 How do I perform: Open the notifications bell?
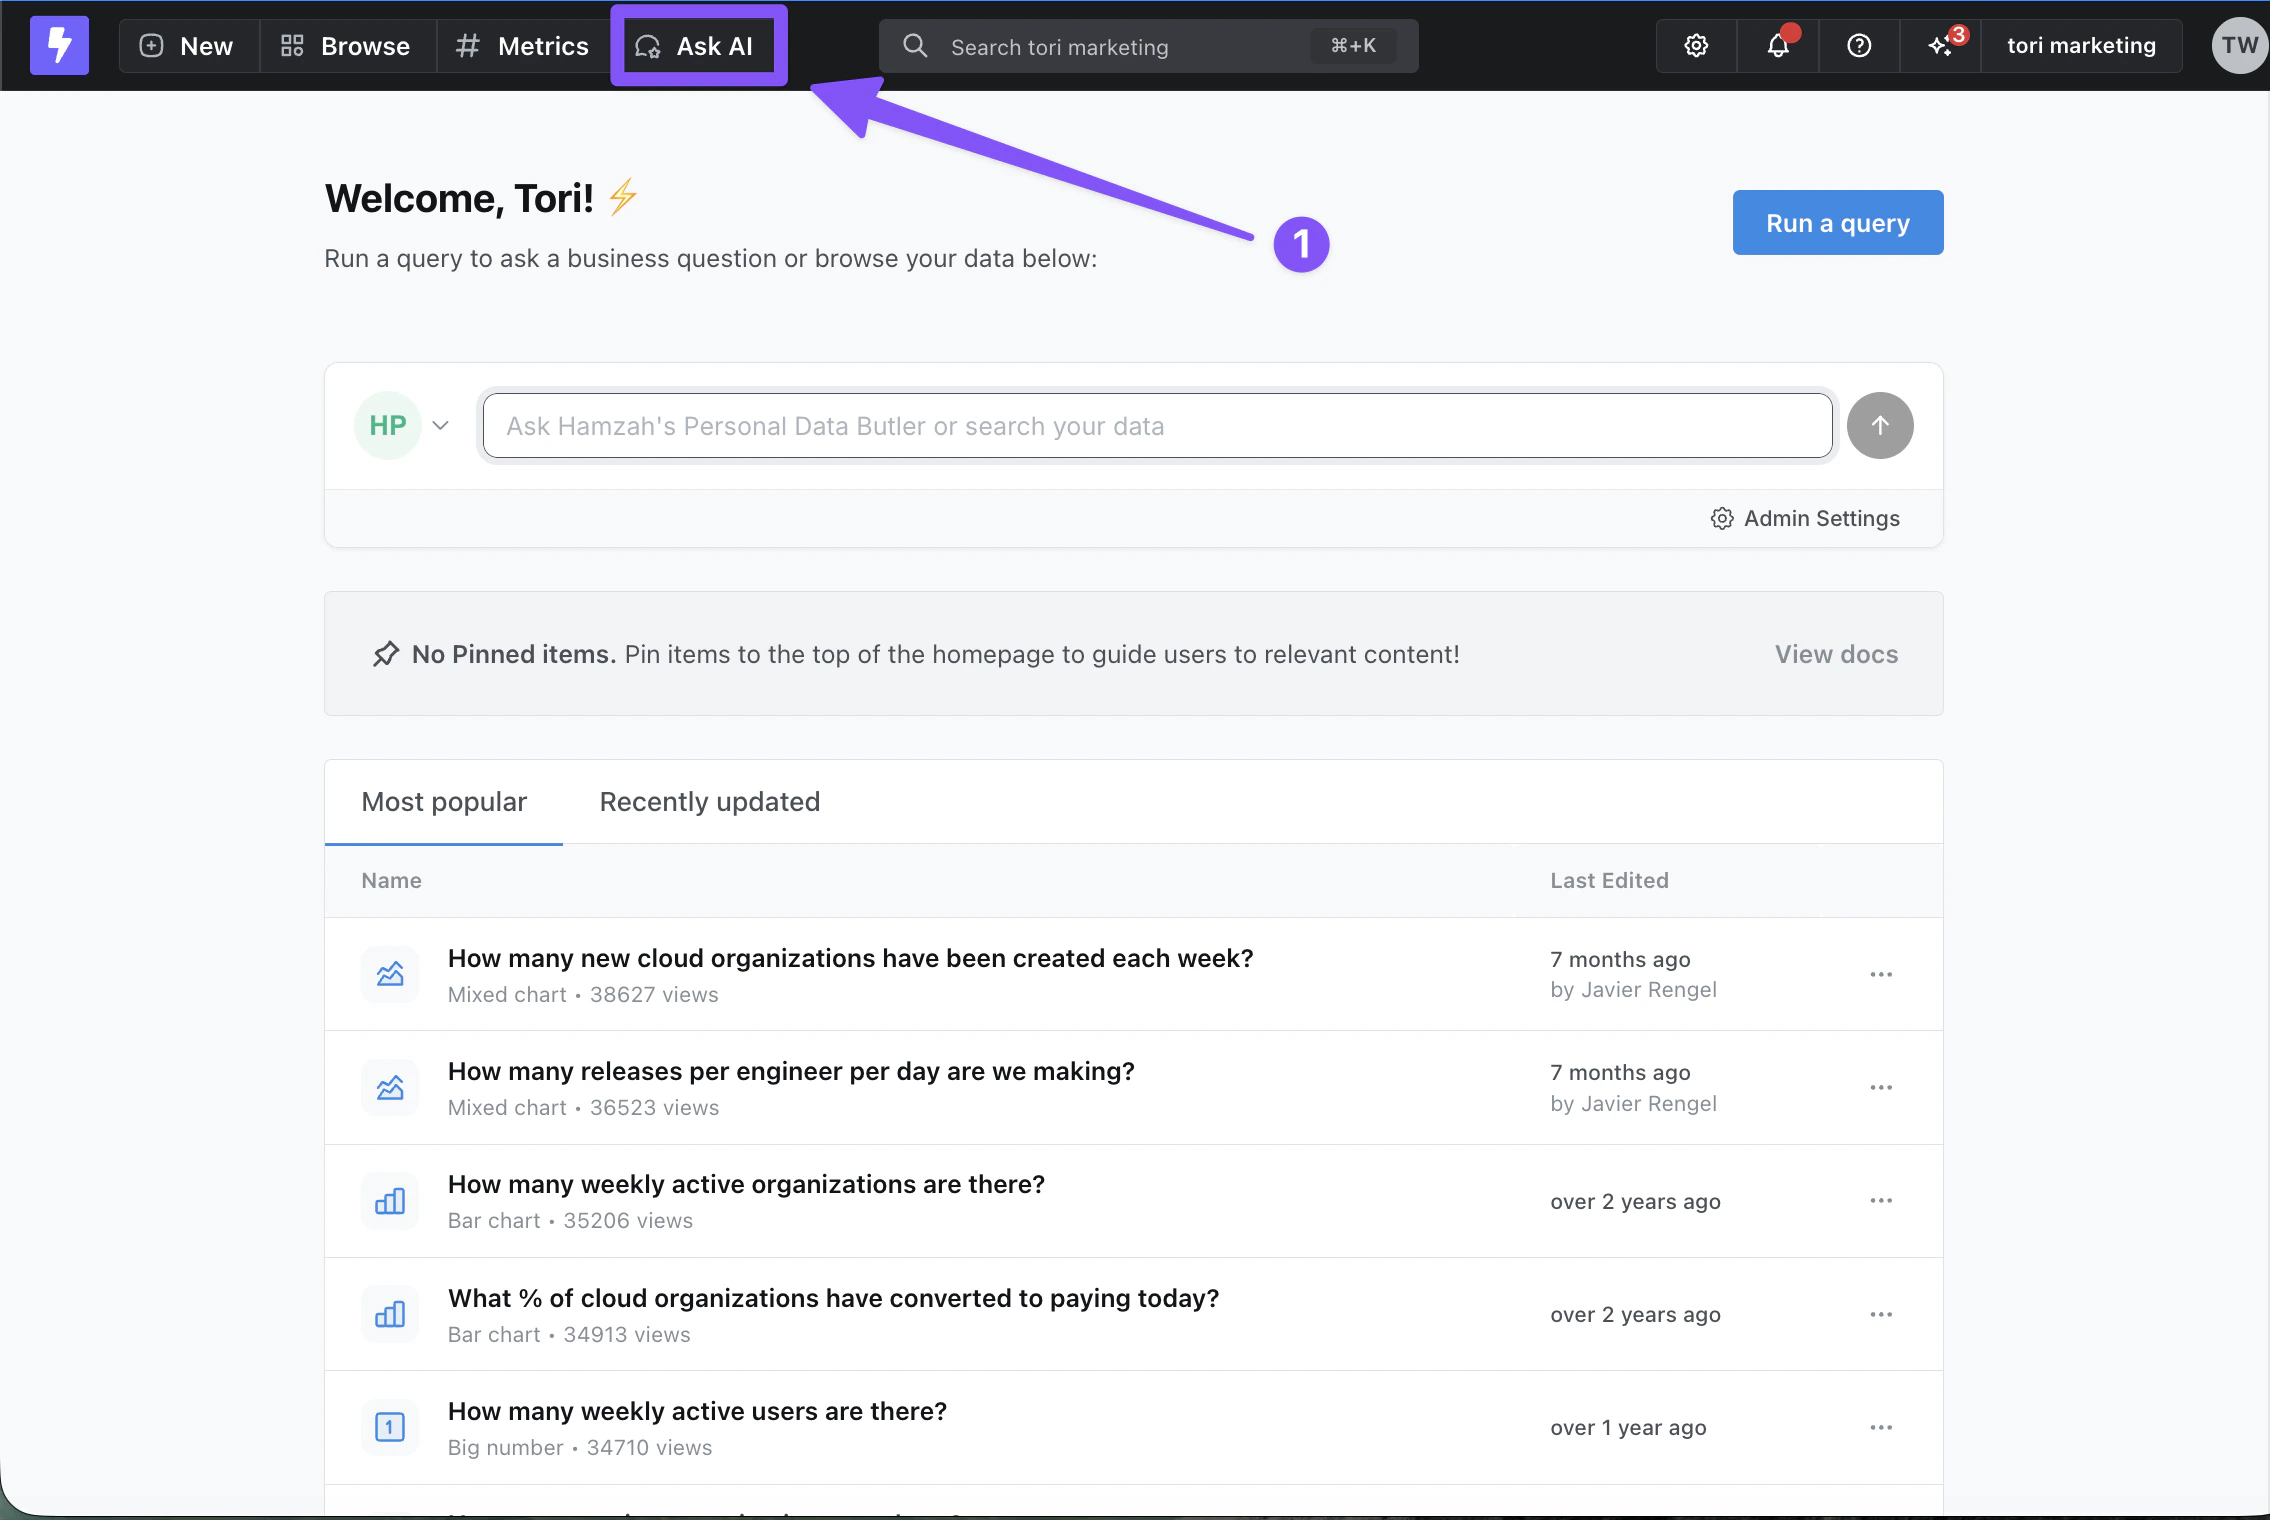(x=1777, y=45)
